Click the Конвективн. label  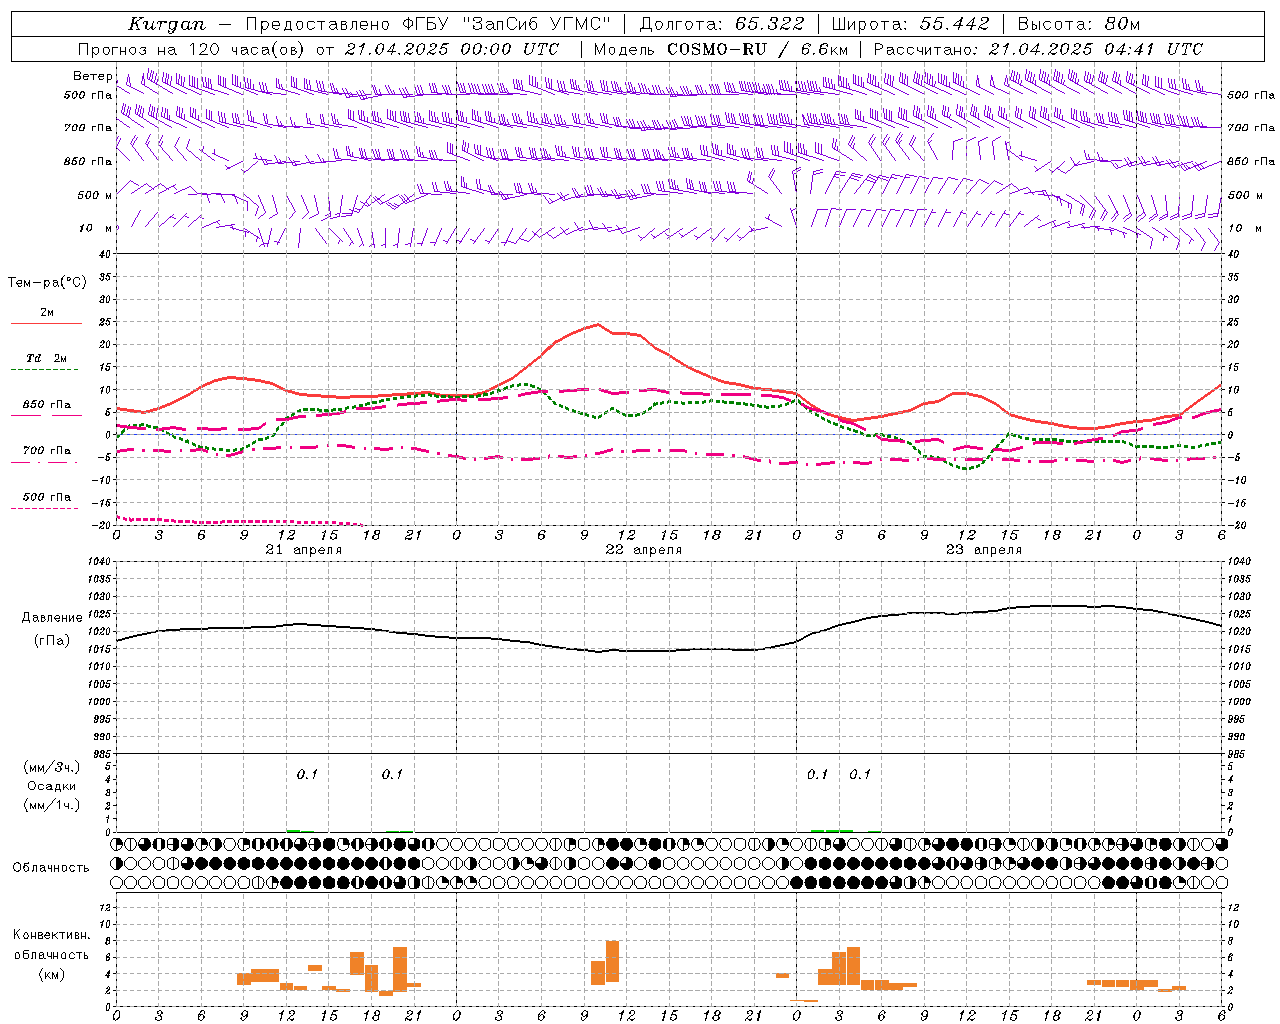[x=52, y=935]
